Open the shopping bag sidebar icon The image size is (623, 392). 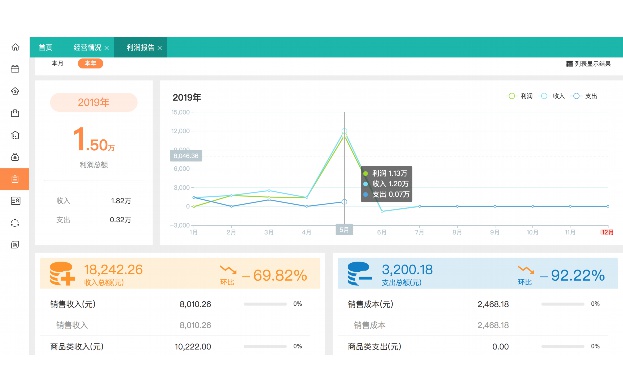(x=15, y=113)
